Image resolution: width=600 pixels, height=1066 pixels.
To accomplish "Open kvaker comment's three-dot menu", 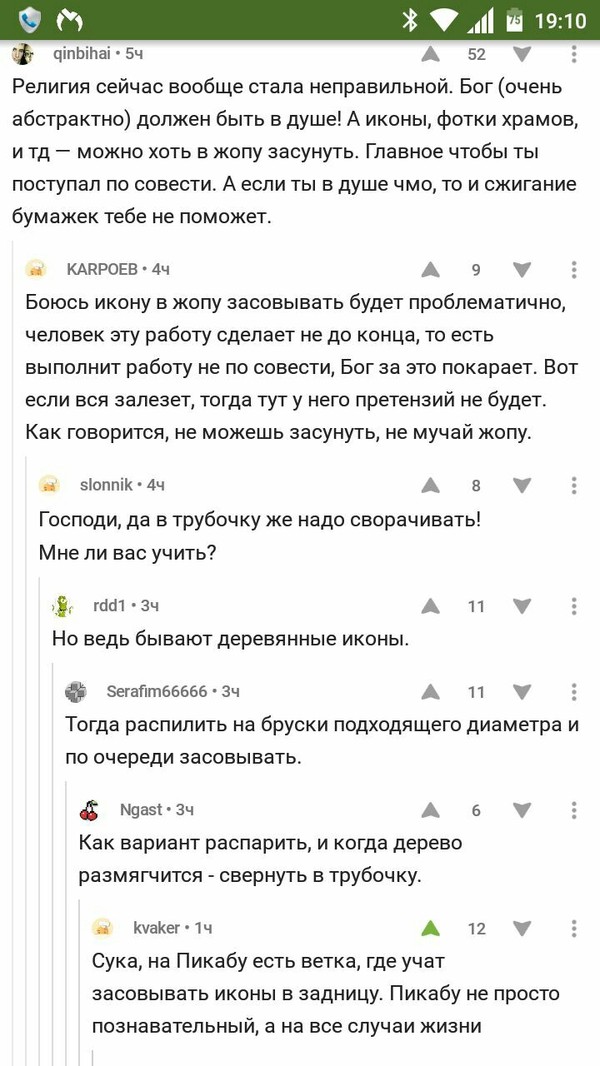I will (x=574, y=928).
